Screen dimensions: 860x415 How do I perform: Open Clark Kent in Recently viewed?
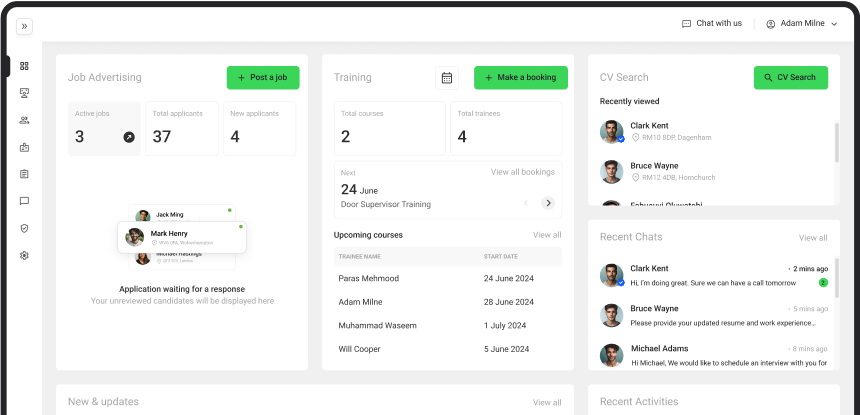(x=716, y=132)
